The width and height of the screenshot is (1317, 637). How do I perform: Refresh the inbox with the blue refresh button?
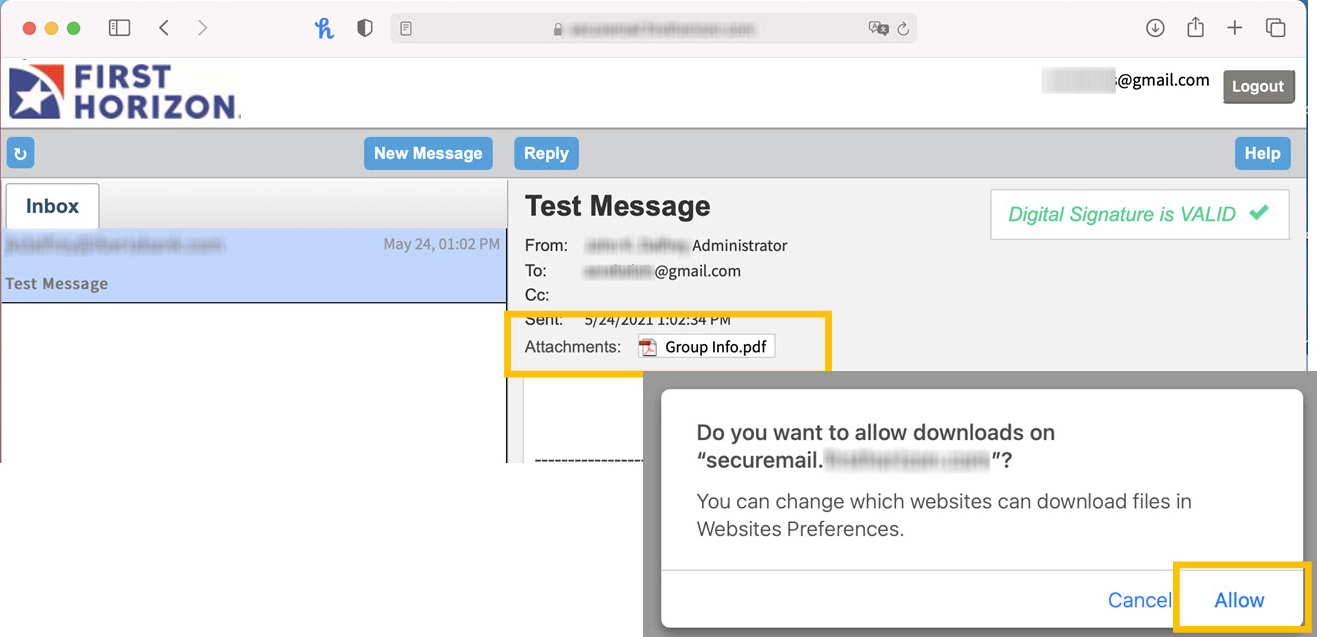(20, 153)
